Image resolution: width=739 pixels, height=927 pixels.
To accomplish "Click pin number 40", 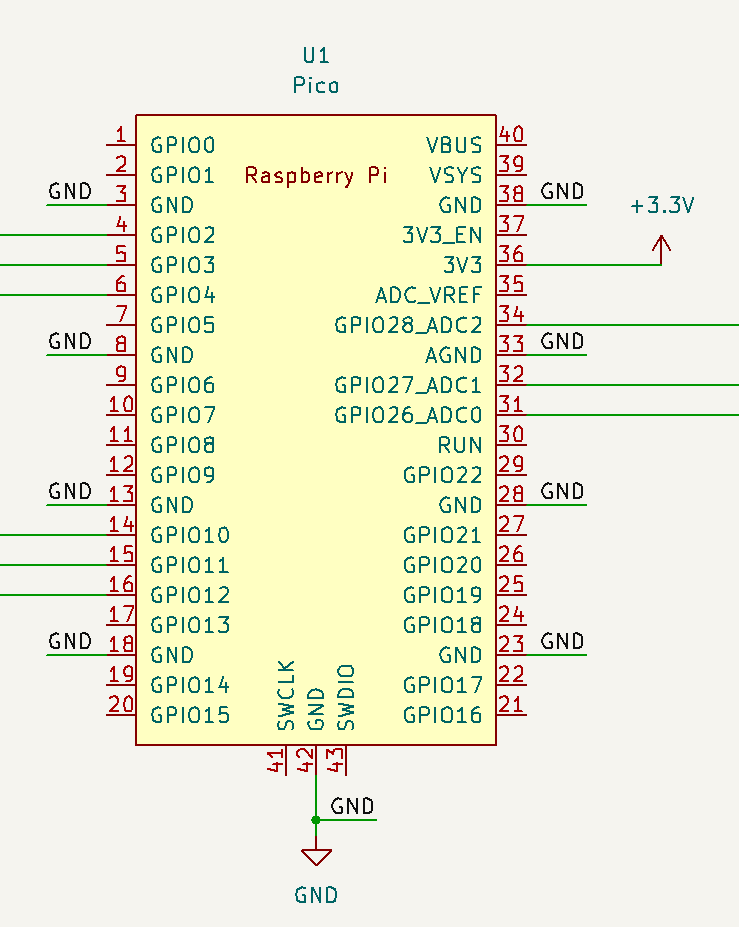I will point(512,135).
